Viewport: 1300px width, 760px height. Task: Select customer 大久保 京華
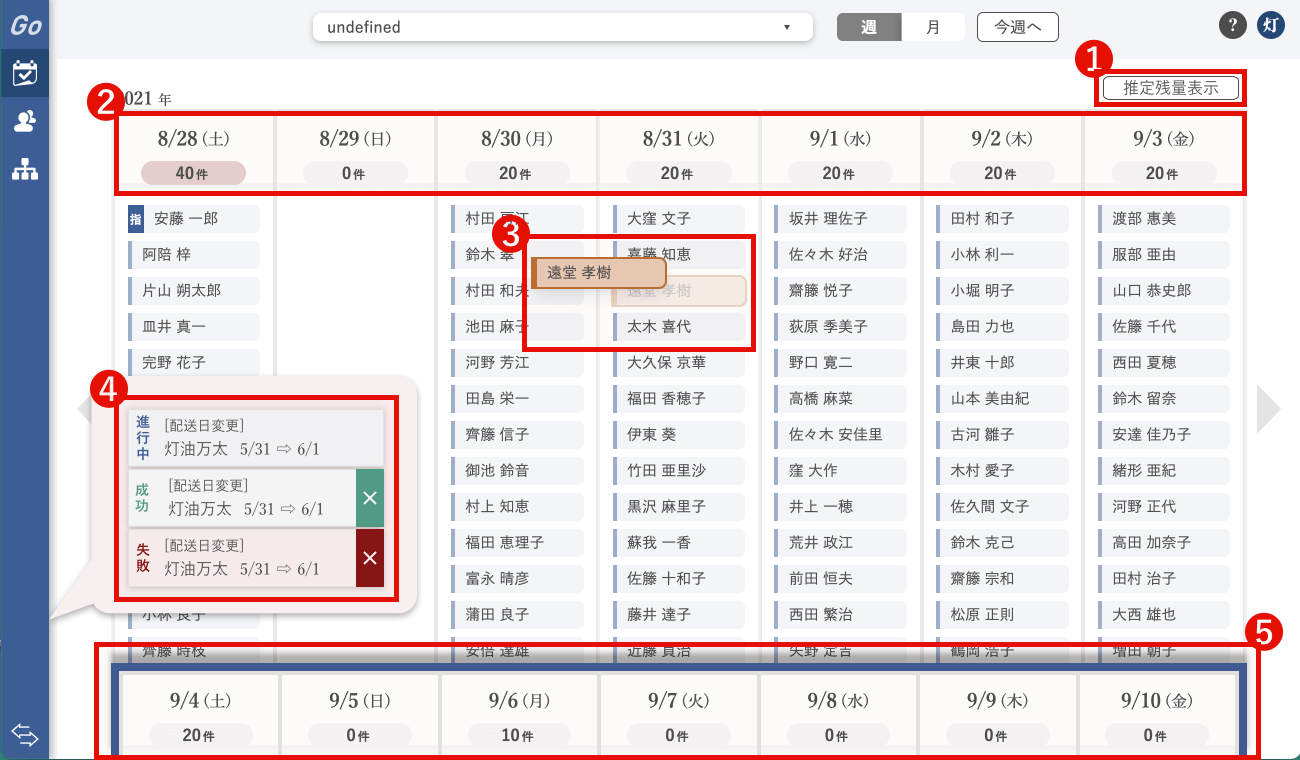[679, 363]
